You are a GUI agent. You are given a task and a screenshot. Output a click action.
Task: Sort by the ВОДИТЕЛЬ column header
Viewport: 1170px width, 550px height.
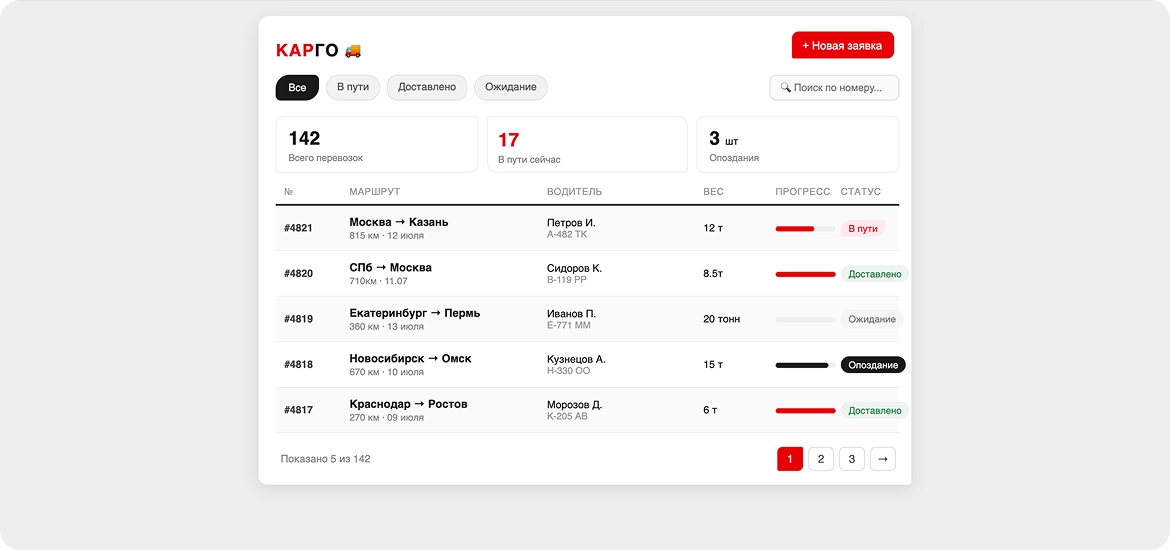coord(575,192)
